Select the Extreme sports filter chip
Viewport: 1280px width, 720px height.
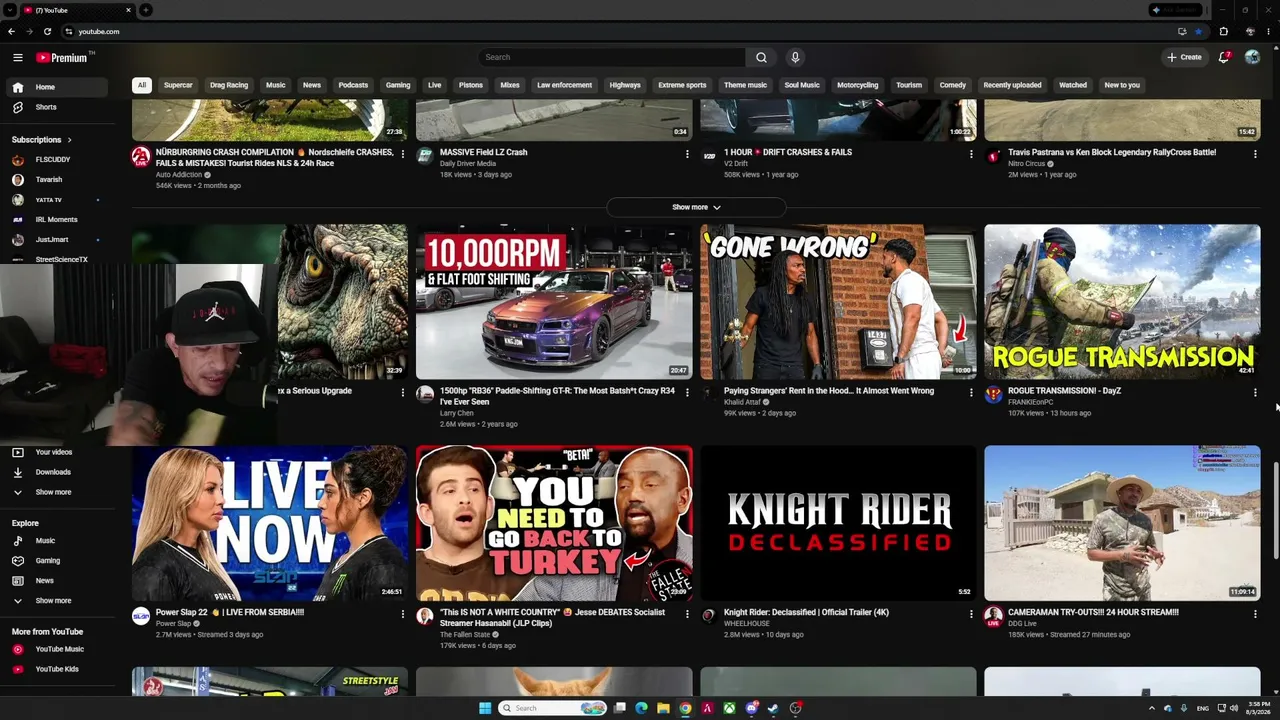[x=682, y=85]
